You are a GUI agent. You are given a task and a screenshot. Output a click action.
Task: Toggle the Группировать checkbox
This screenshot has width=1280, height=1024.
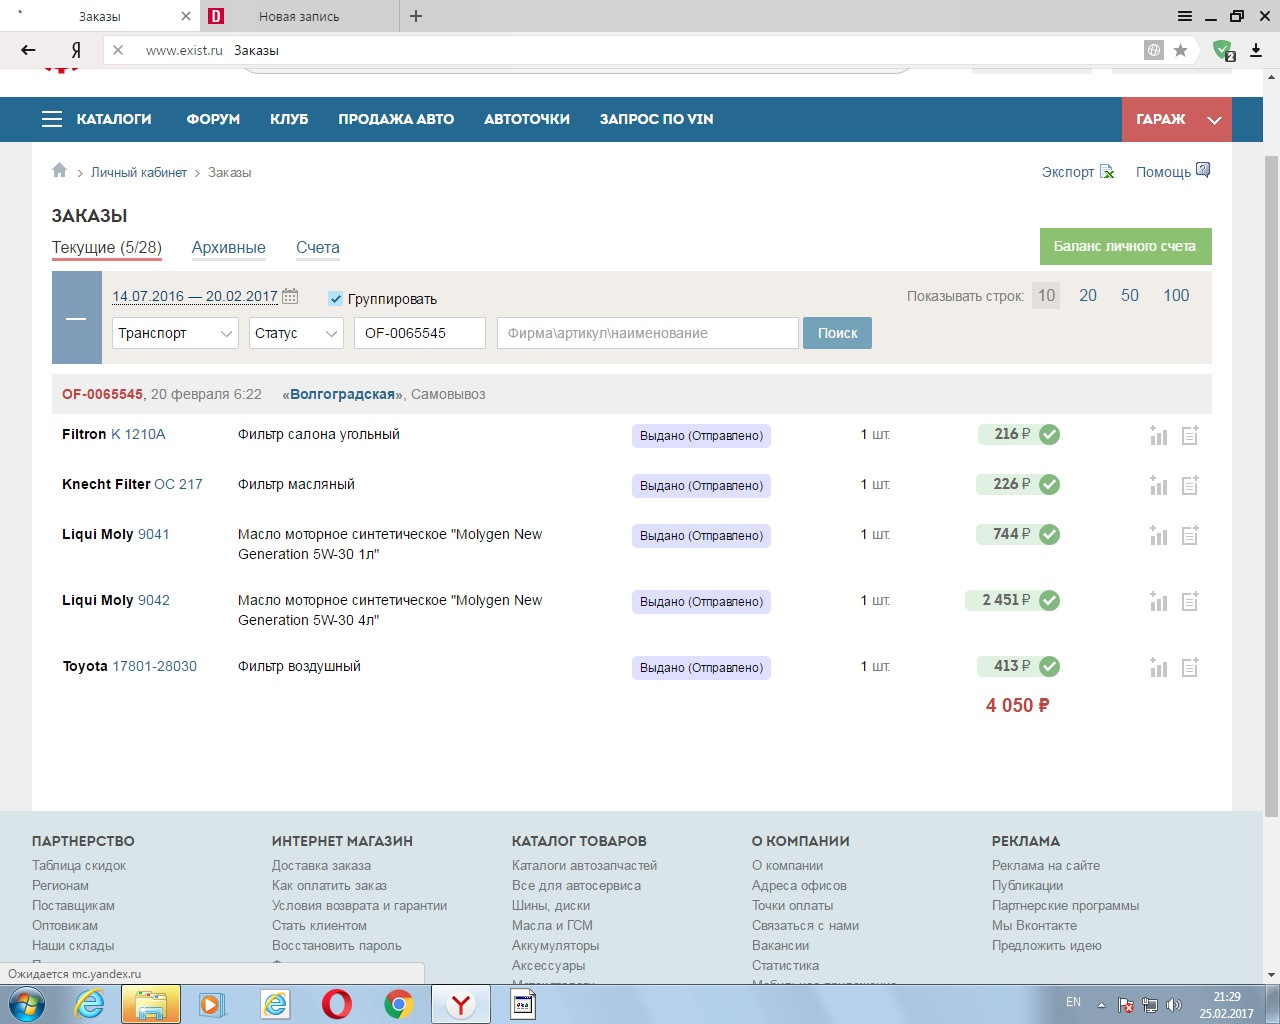[336, 298]
